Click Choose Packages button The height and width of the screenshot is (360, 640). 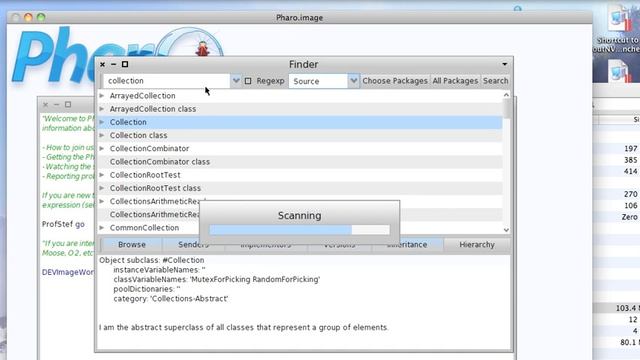pyautogui.click(x=395, y=81)
